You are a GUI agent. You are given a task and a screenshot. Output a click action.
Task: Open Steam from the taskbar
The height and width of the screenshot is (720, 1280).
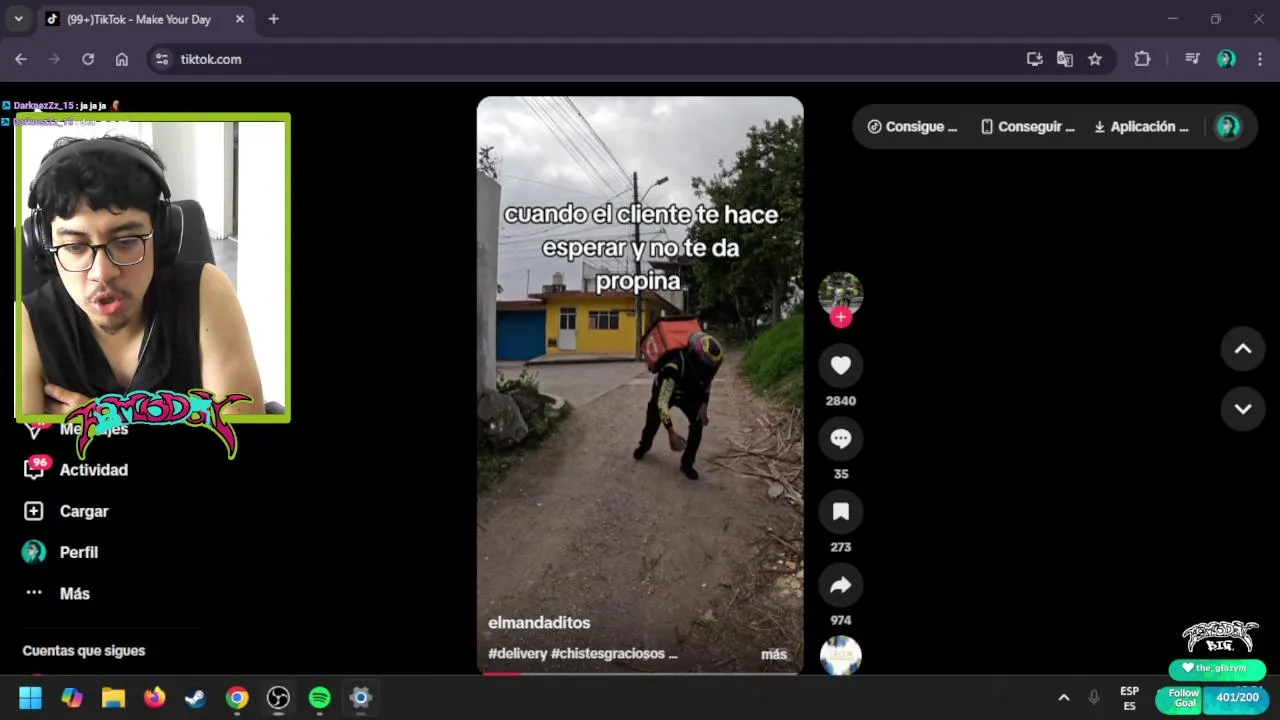[x=195, y=697]
